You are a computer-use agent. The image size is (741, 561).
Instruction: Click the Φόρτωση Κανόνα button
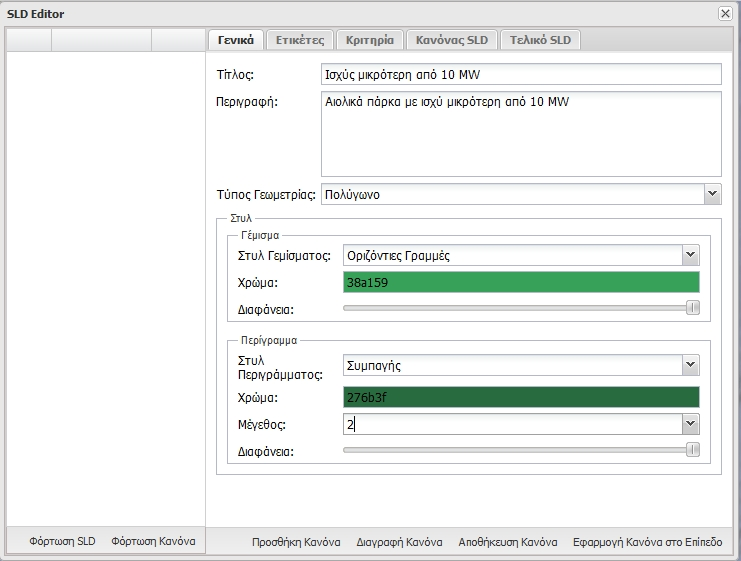coord(153,541)
